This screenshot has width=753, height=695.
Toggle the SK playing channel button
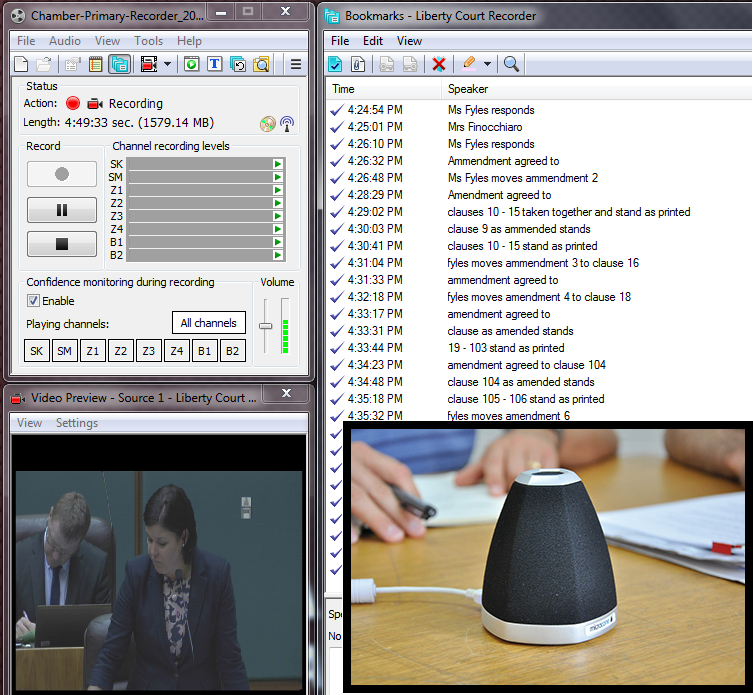pyautogui.click(x=37, y=351)
